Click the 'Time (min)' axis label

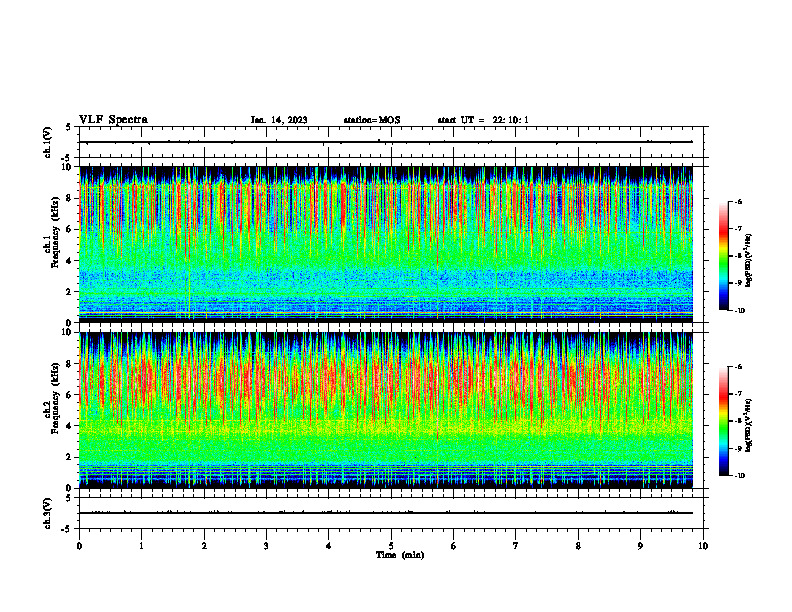pyautogui.click(x=400, y=555)
